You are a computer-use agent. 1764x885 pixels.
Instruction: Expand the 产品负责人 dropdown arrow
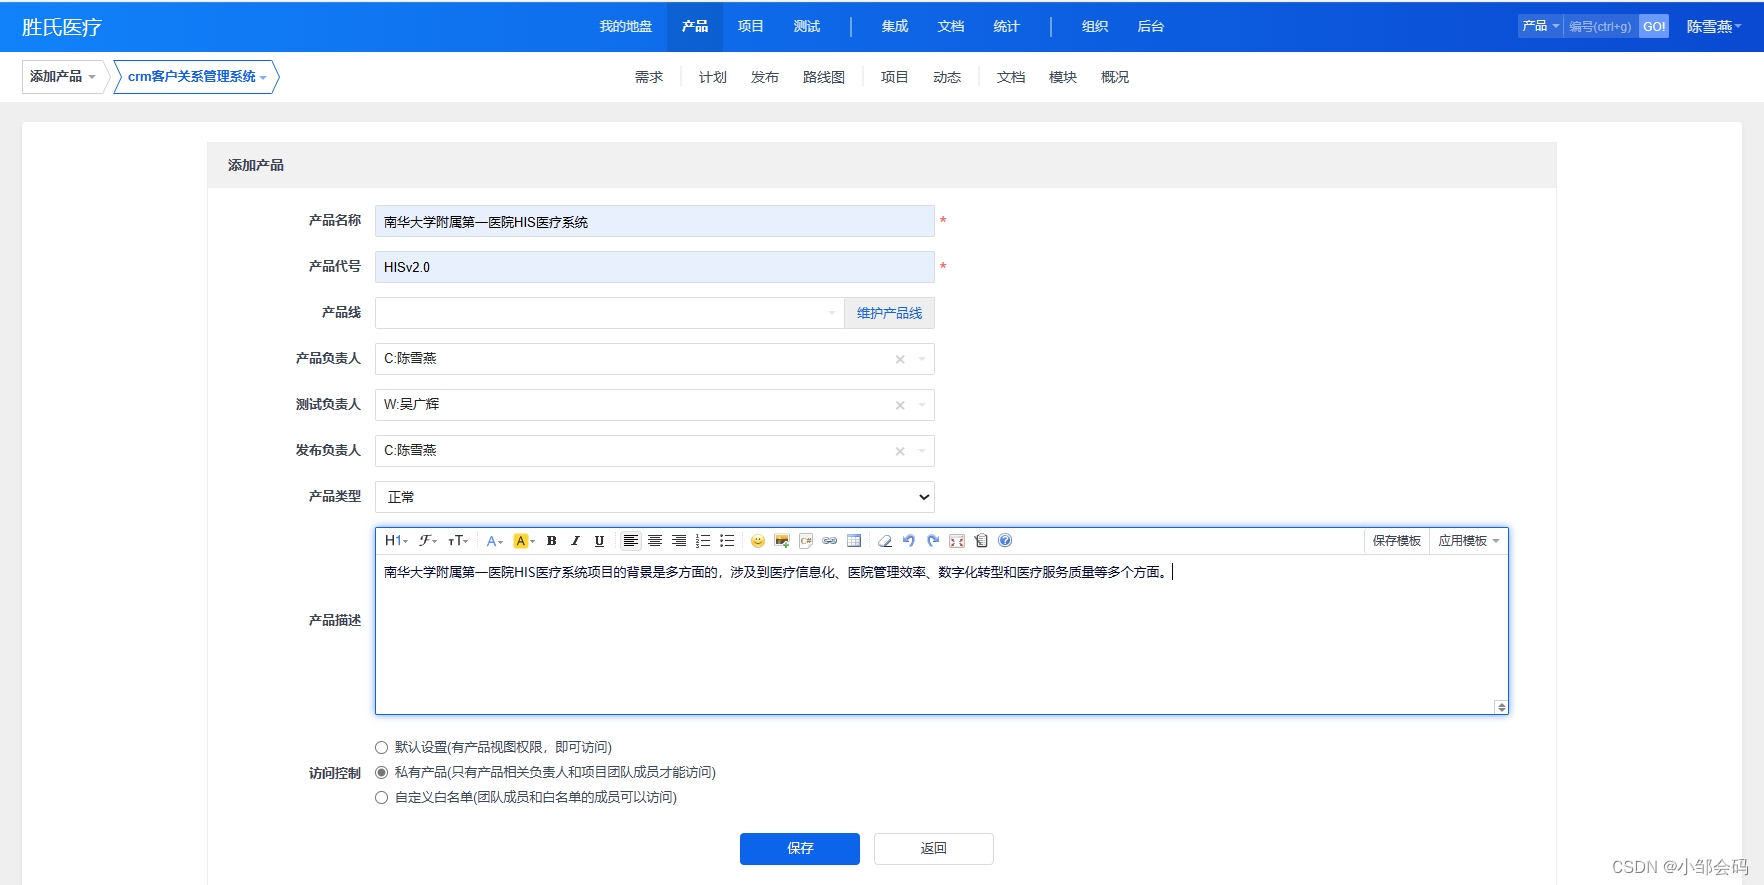[x=922, y=359]
